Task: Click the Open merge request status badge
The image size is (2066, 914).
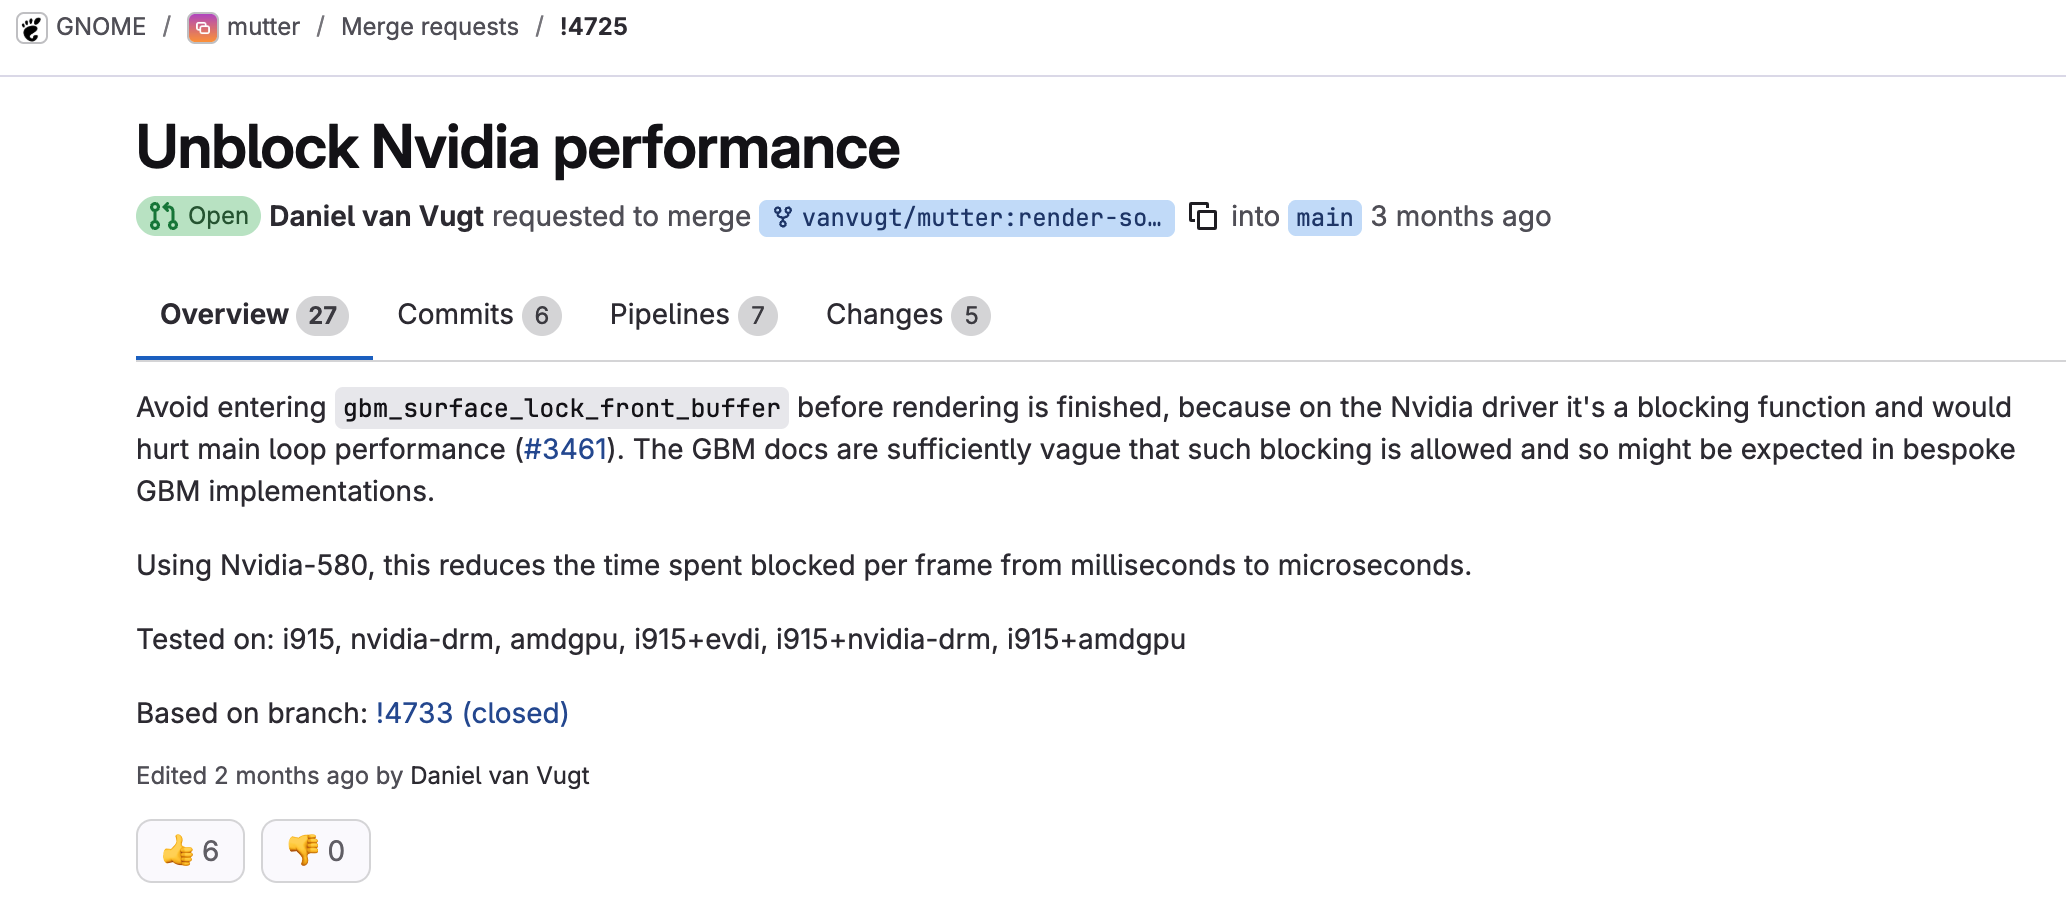Action: [x=198, y=216]
